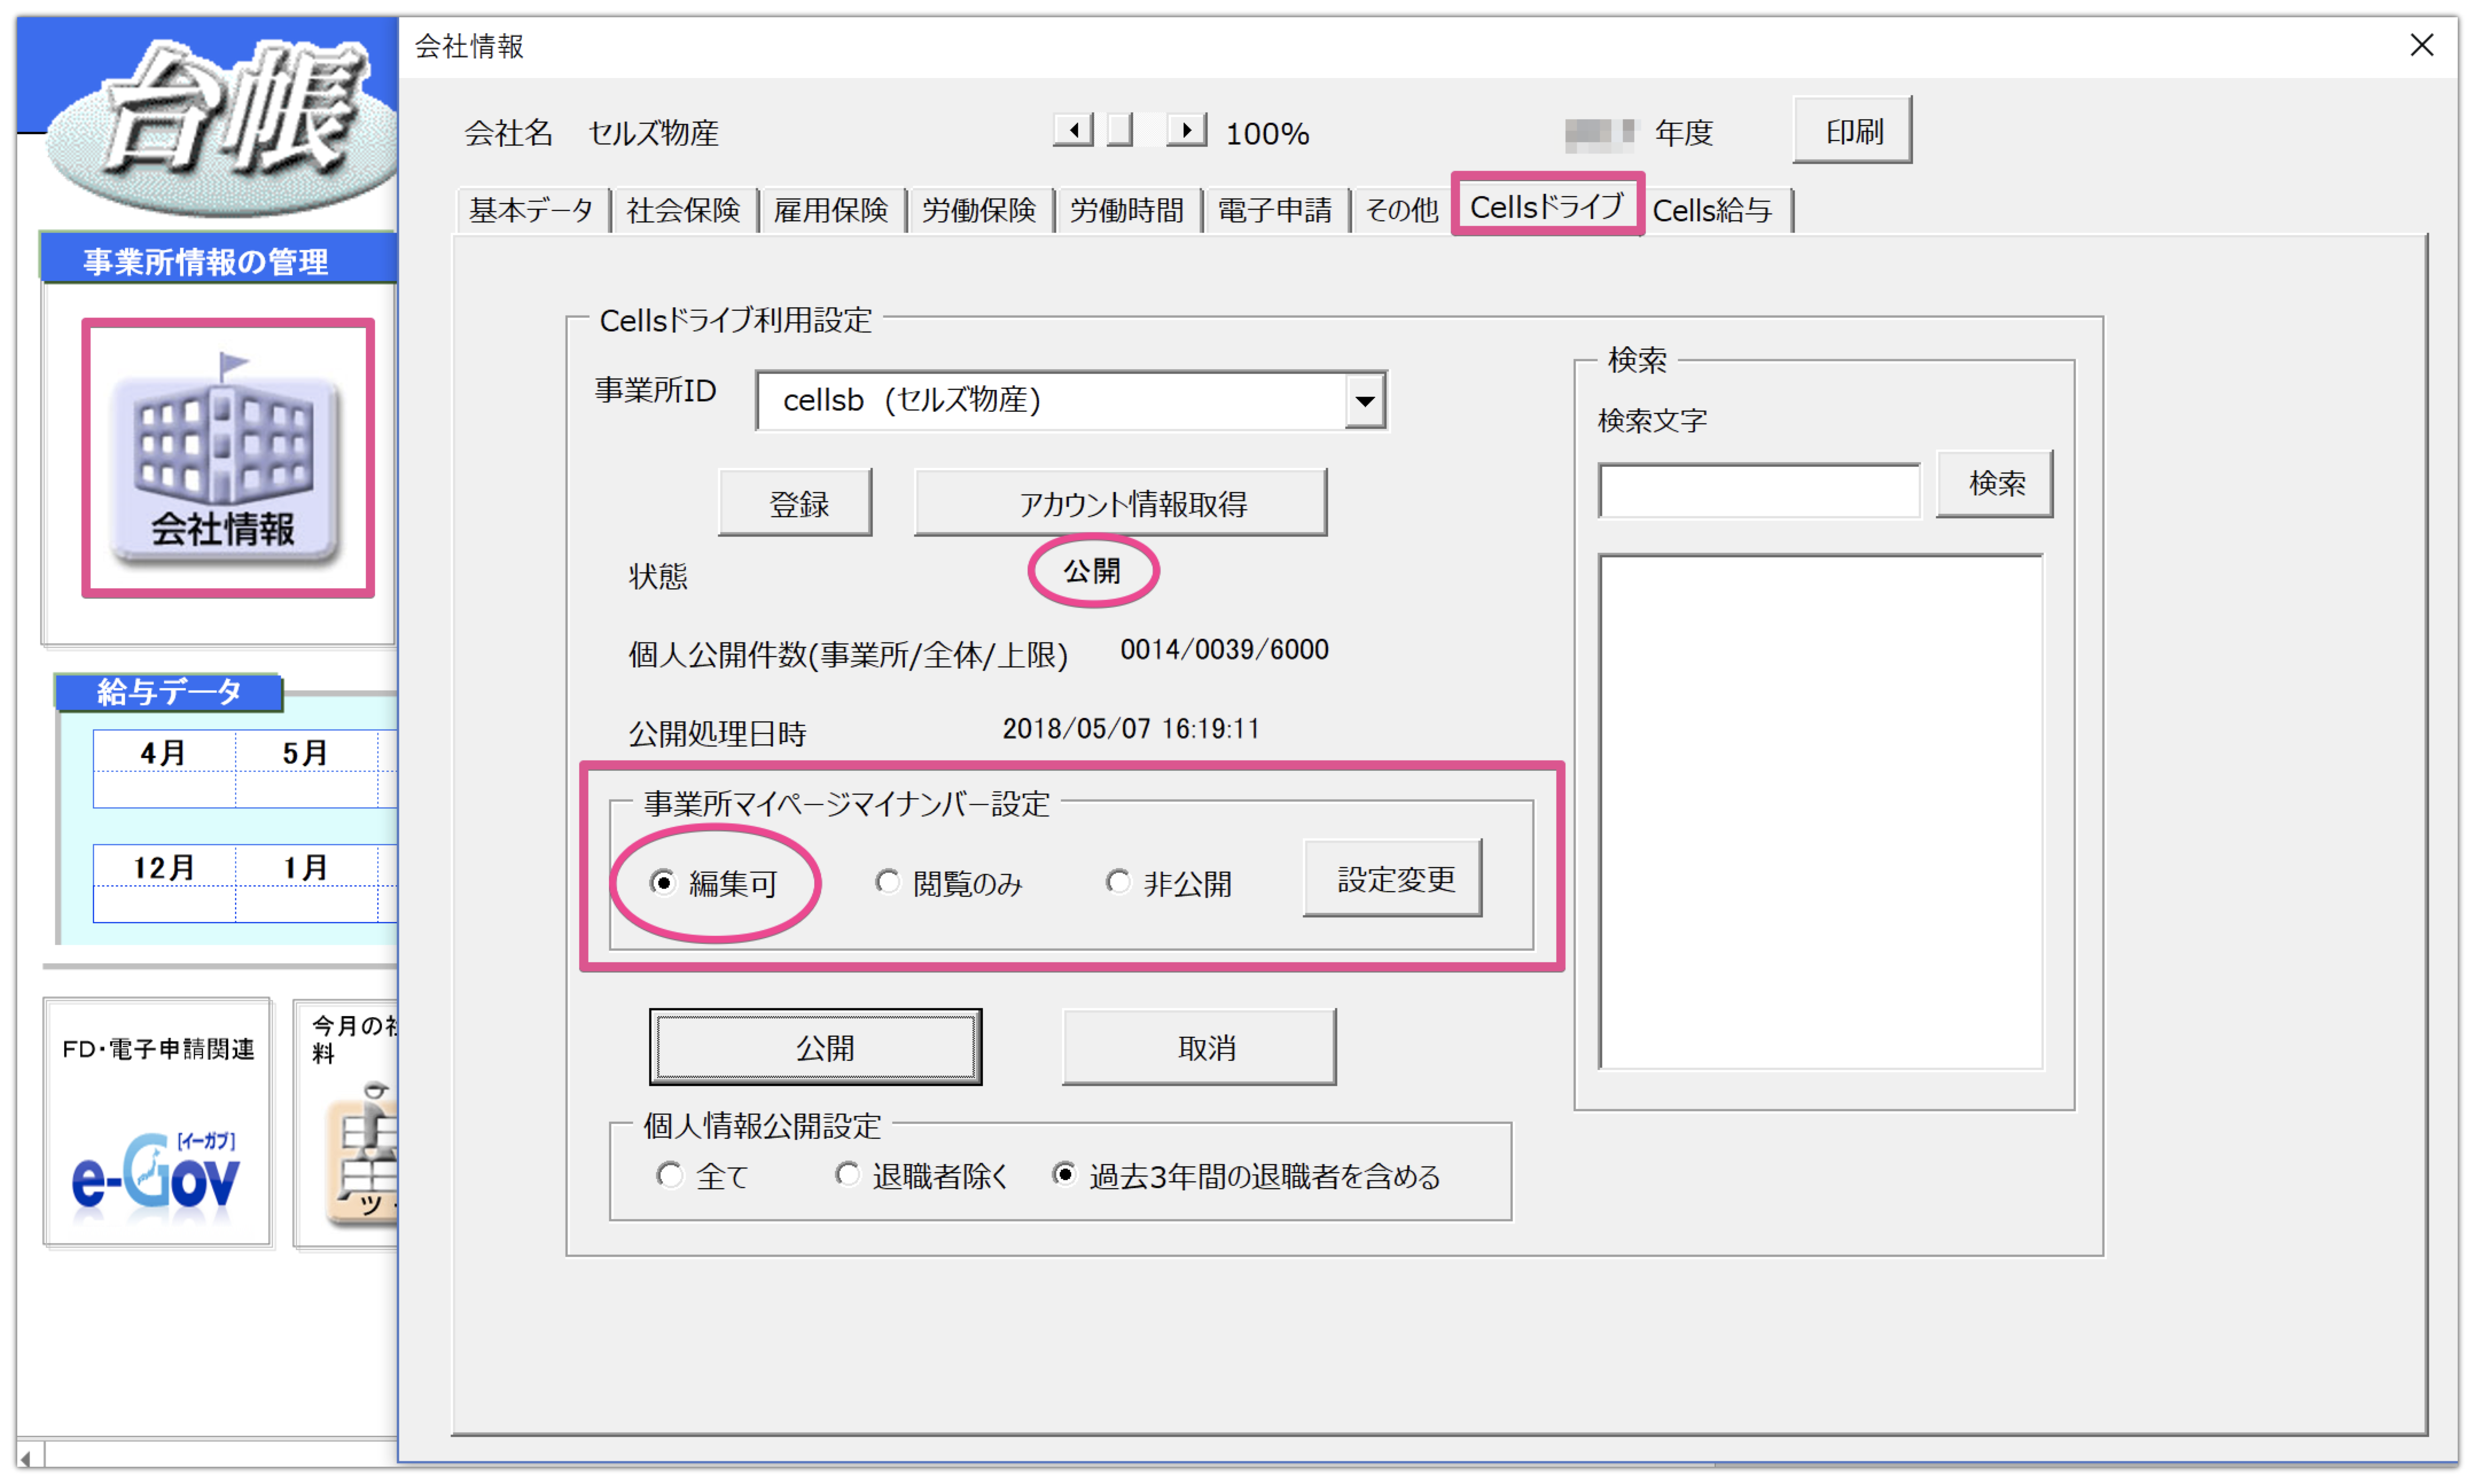Close the 会社情報 dialog
Screen dimensions: 2475x1484
pos(2421,45)
